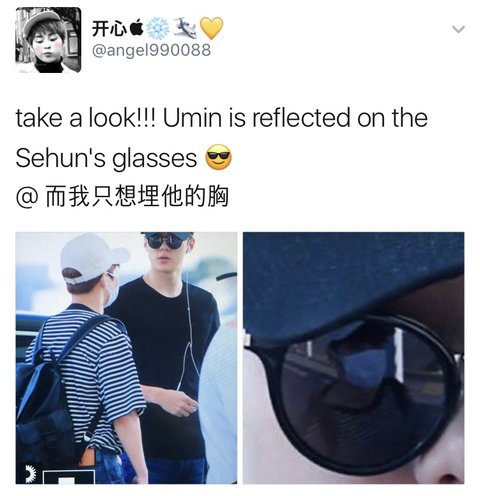Click the white baseball cap in left photo
480x496 pixels.
(x=93, y=255)
